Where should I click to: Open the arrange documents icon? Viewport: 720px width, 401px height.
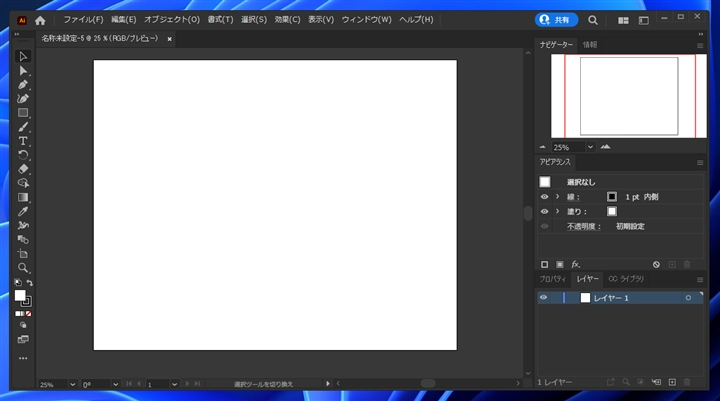tap(623, 20)
